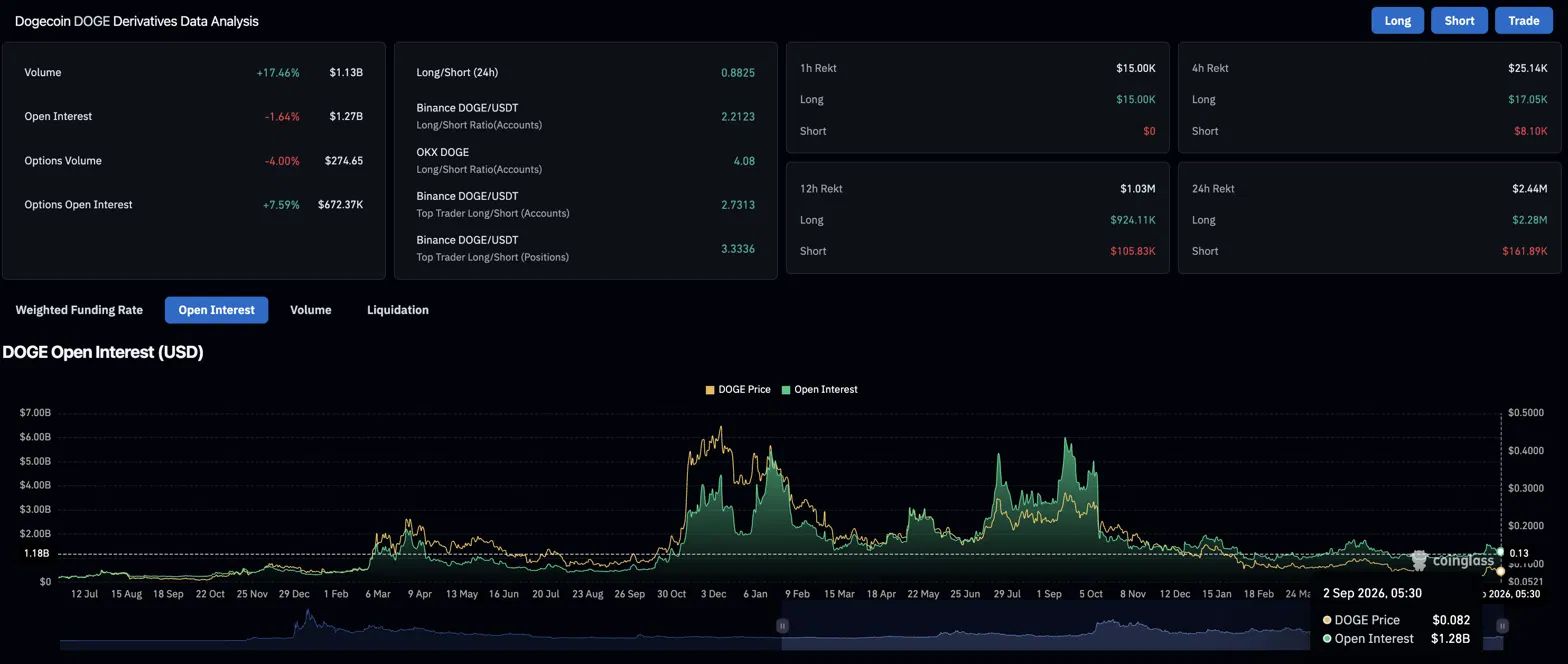Click the Short button
This screenshot has width=1568, height=664.
tap(1459, 20)
